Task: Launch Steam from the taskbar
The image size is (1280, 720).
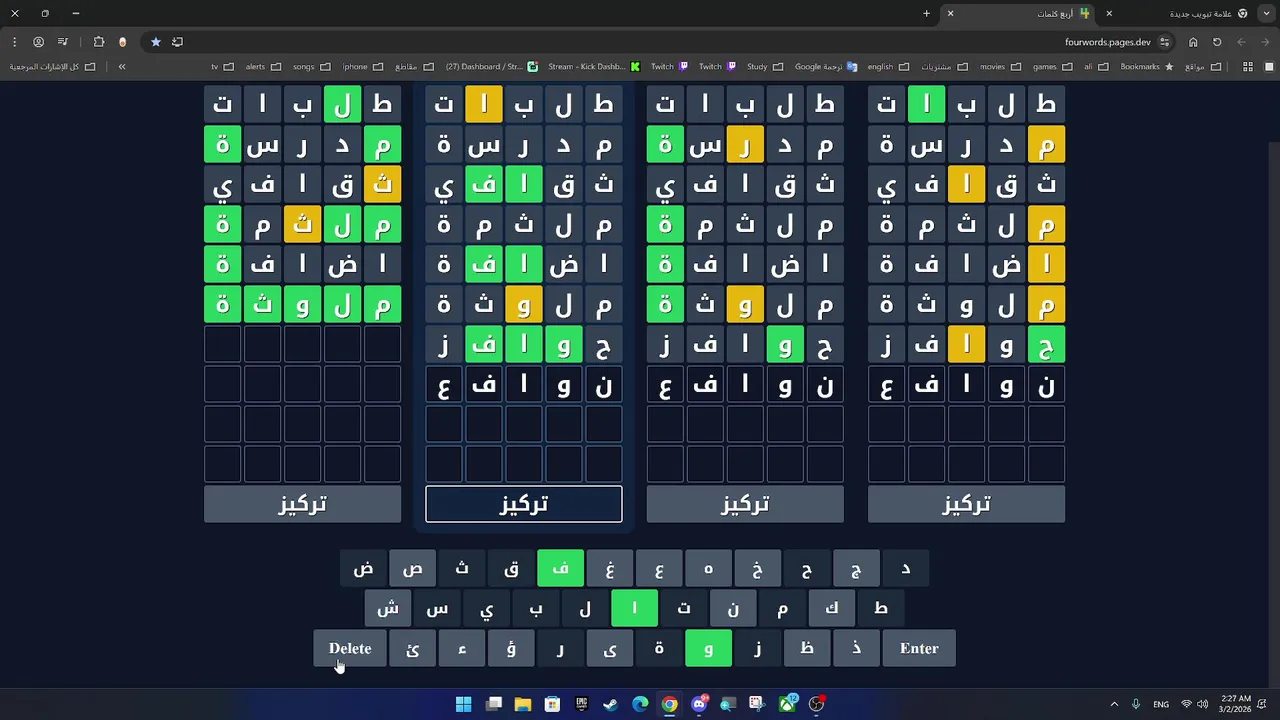Action: tap(611, 704)
